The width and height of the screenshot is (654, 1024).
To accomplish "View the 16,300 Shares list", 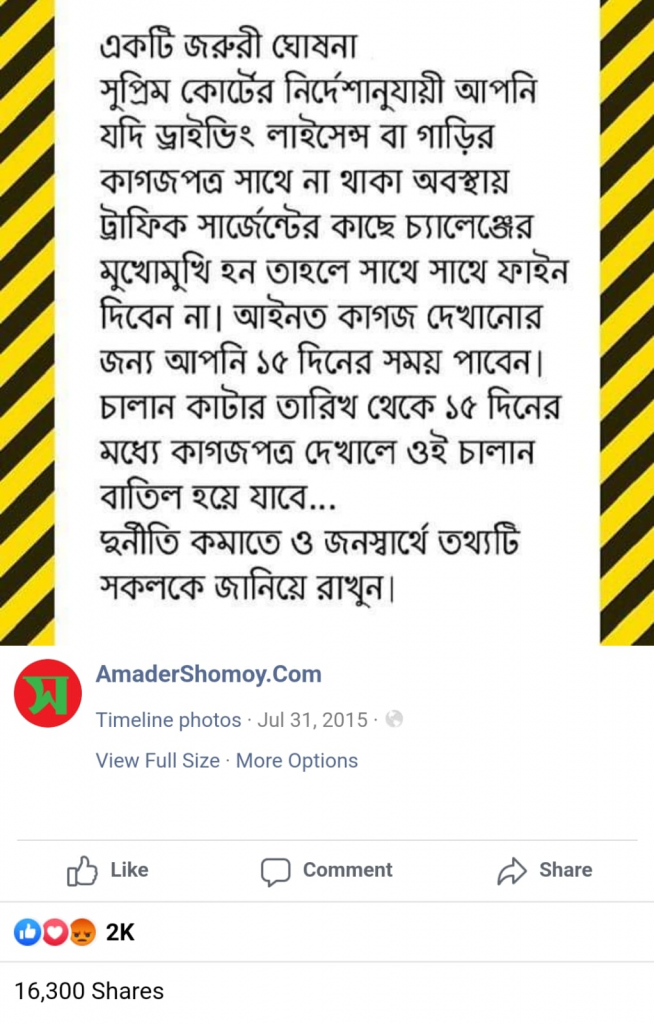I will [x=89, y=991].
